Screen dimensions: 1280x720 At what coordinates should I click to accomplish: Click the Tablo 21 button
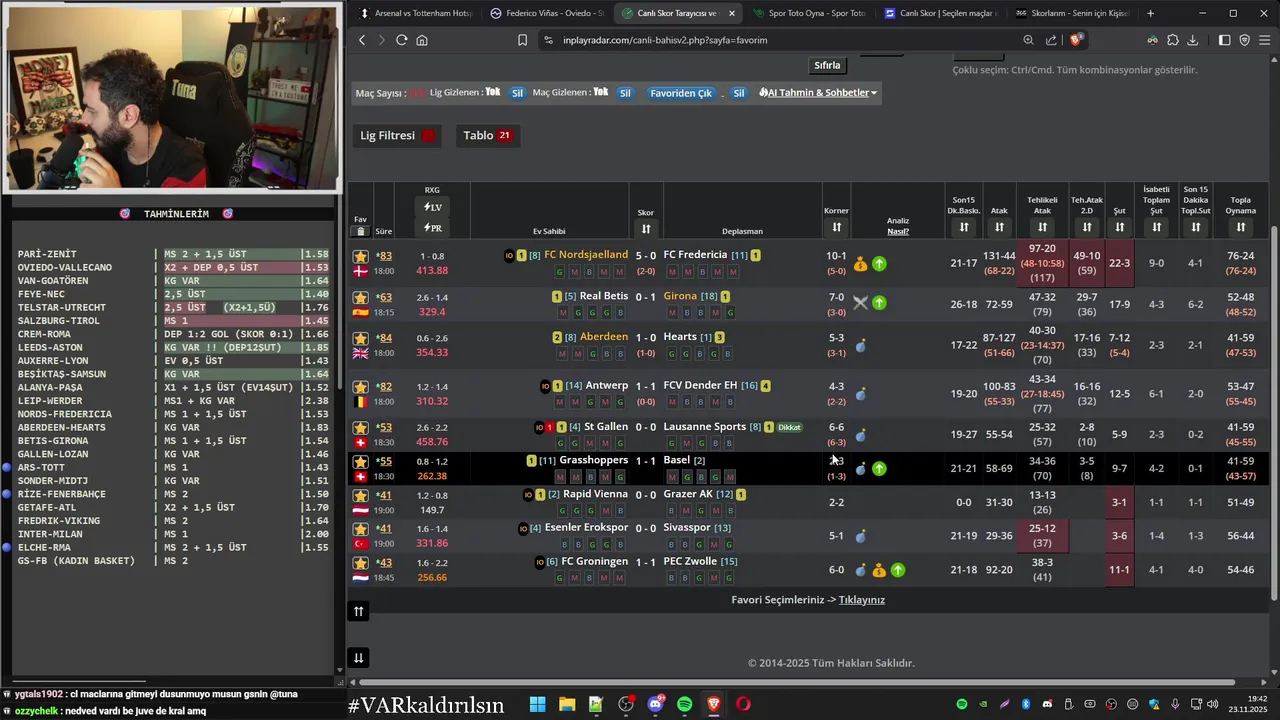tap(488, 135)
